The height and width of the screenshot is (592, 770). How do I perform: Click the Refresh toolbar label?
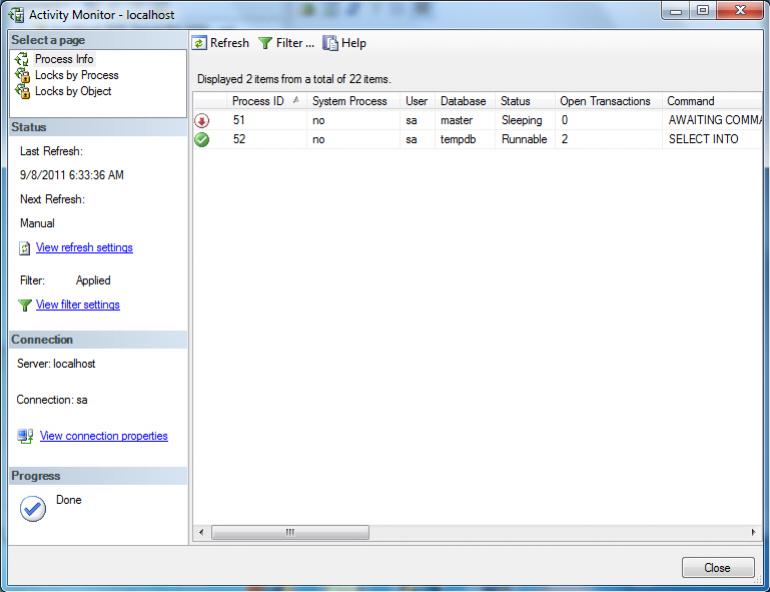(229, 43)
